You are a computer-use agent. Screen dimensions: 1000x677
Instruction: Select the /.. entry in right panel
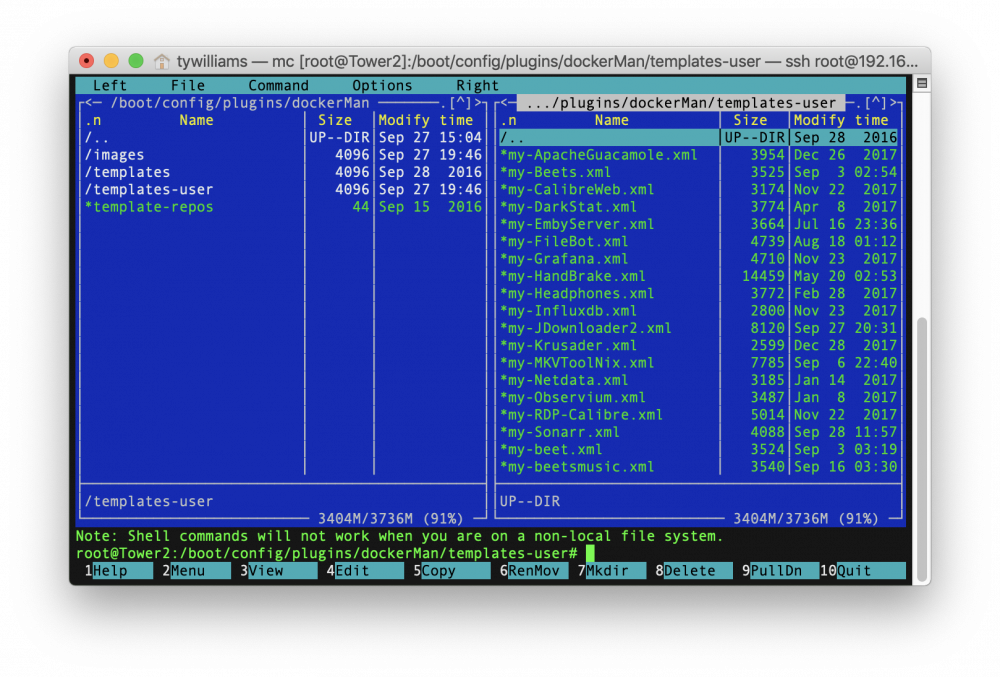click(x=698, y=138)
